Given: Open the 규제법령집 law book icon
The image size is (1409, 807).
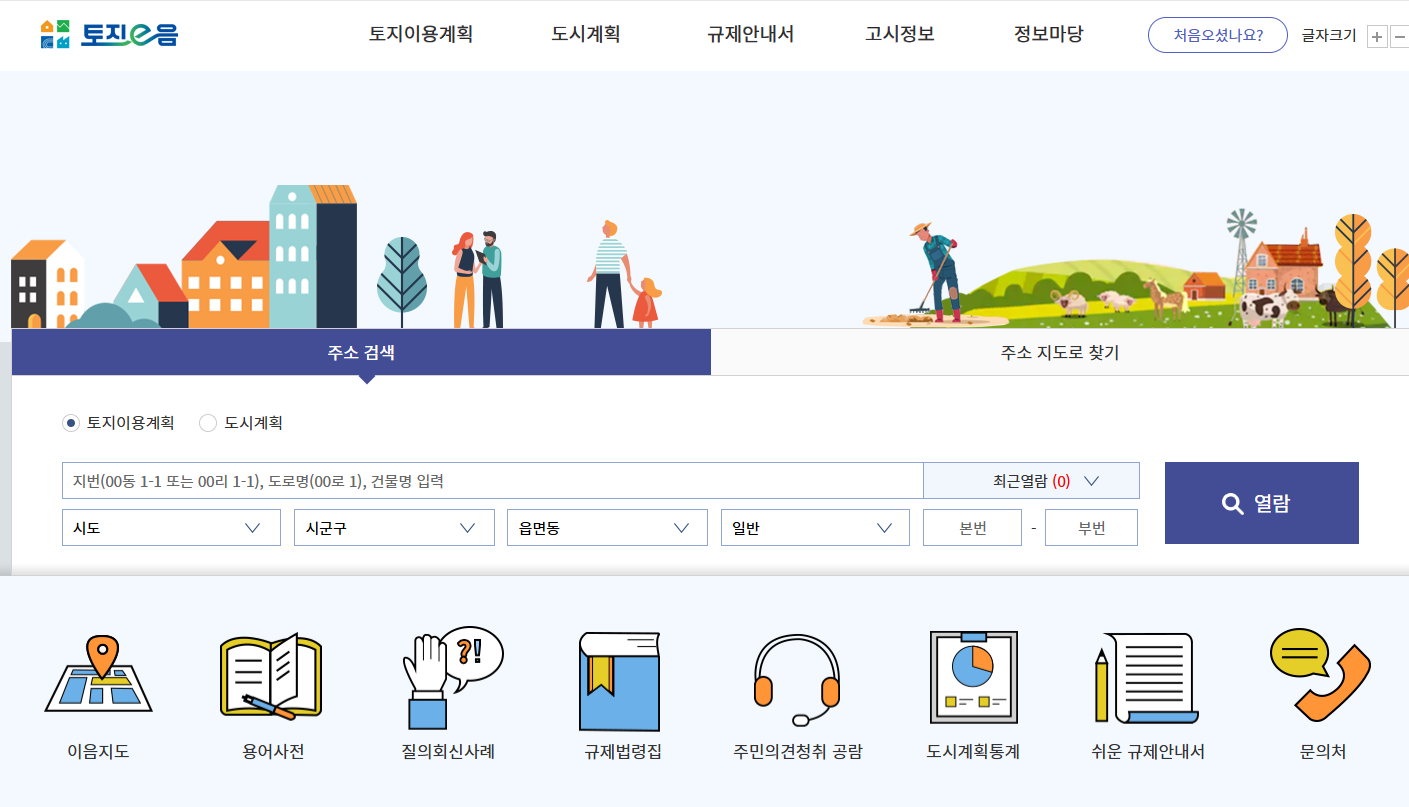Looking at the screenshot, I should point(620,677).
